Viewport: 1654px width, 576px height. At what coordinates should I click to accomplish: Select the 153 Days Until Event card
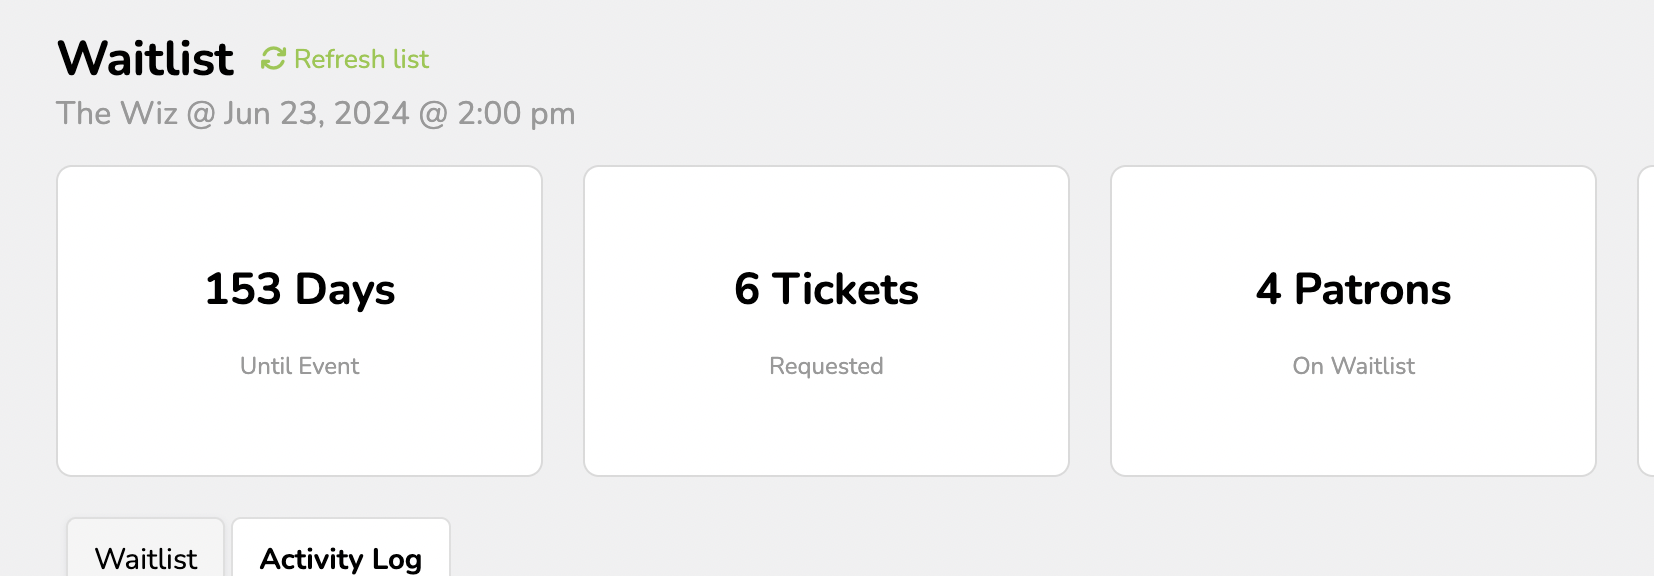(x=299, y=320)
